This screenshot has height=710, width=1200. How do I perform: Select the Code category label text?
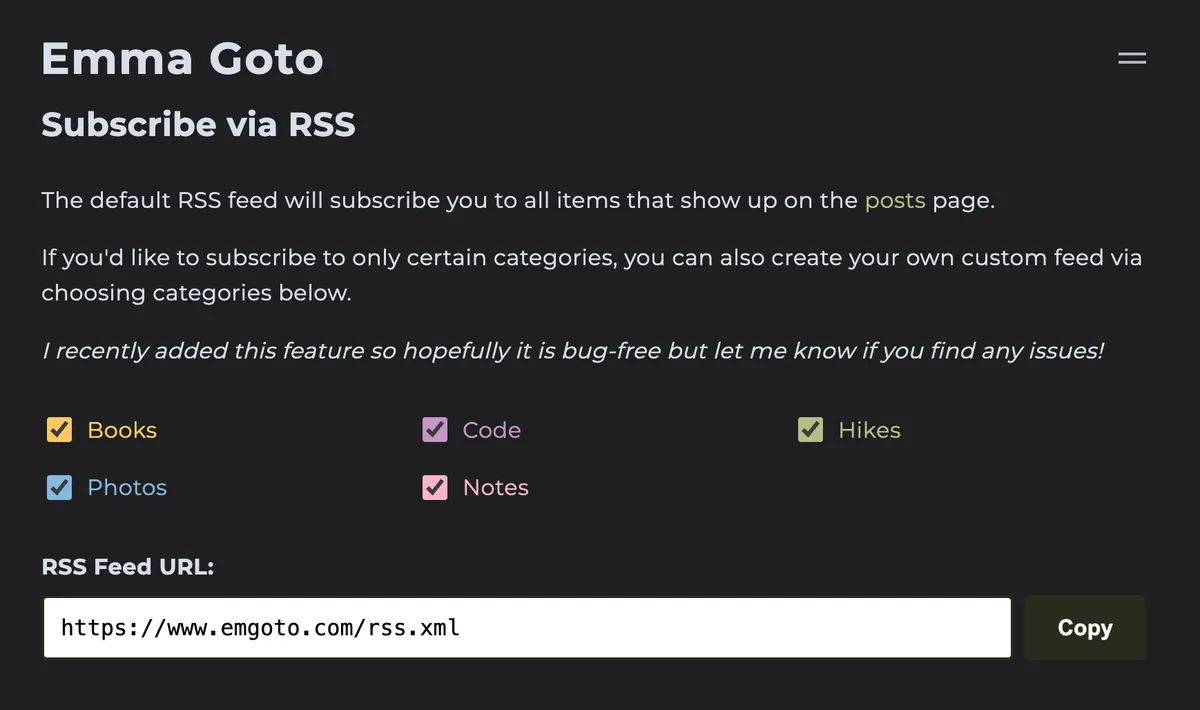491,430
